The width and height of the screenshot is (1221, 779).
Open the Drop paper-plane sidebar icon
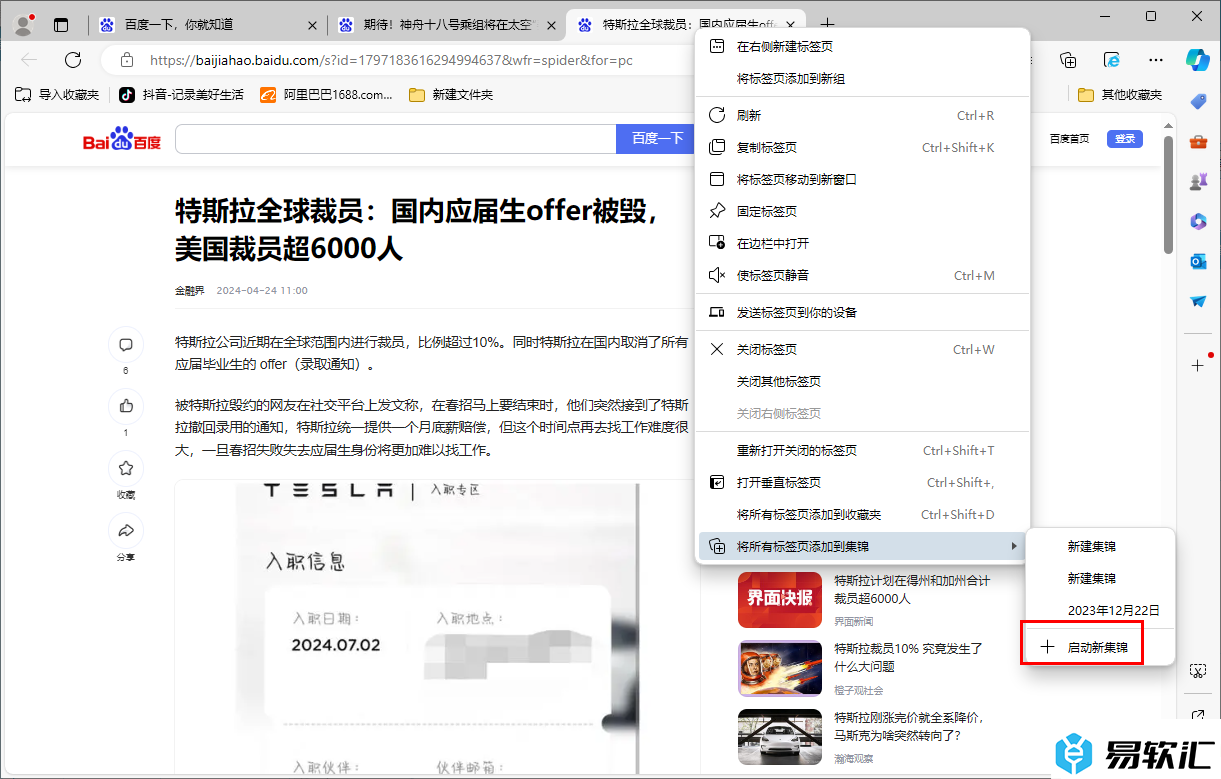click(1198, 301)
